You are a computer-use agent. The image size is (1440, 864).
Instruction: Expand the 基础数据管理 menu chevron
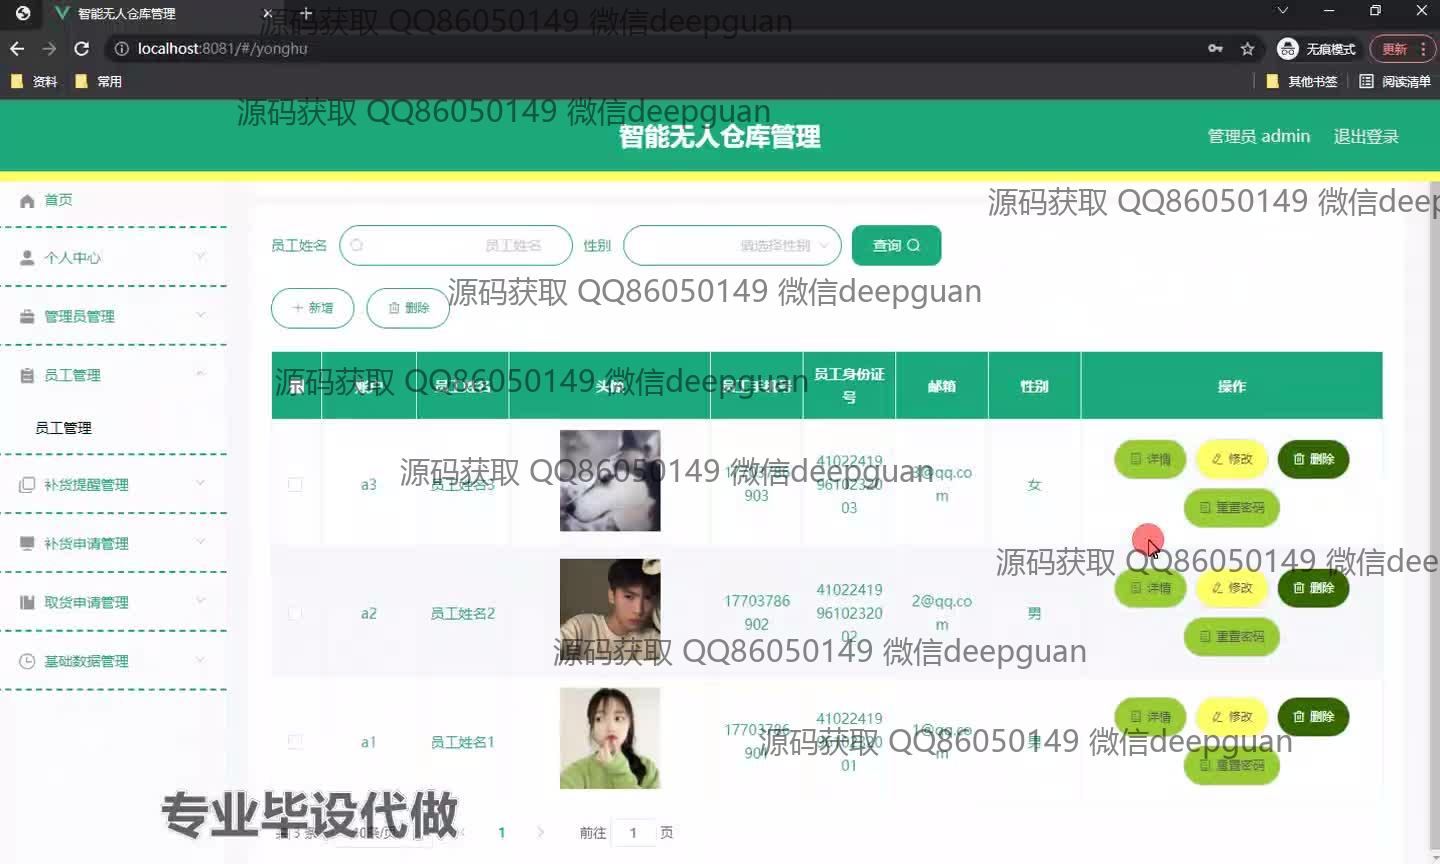pyautogui.click(x=201, y=660)
